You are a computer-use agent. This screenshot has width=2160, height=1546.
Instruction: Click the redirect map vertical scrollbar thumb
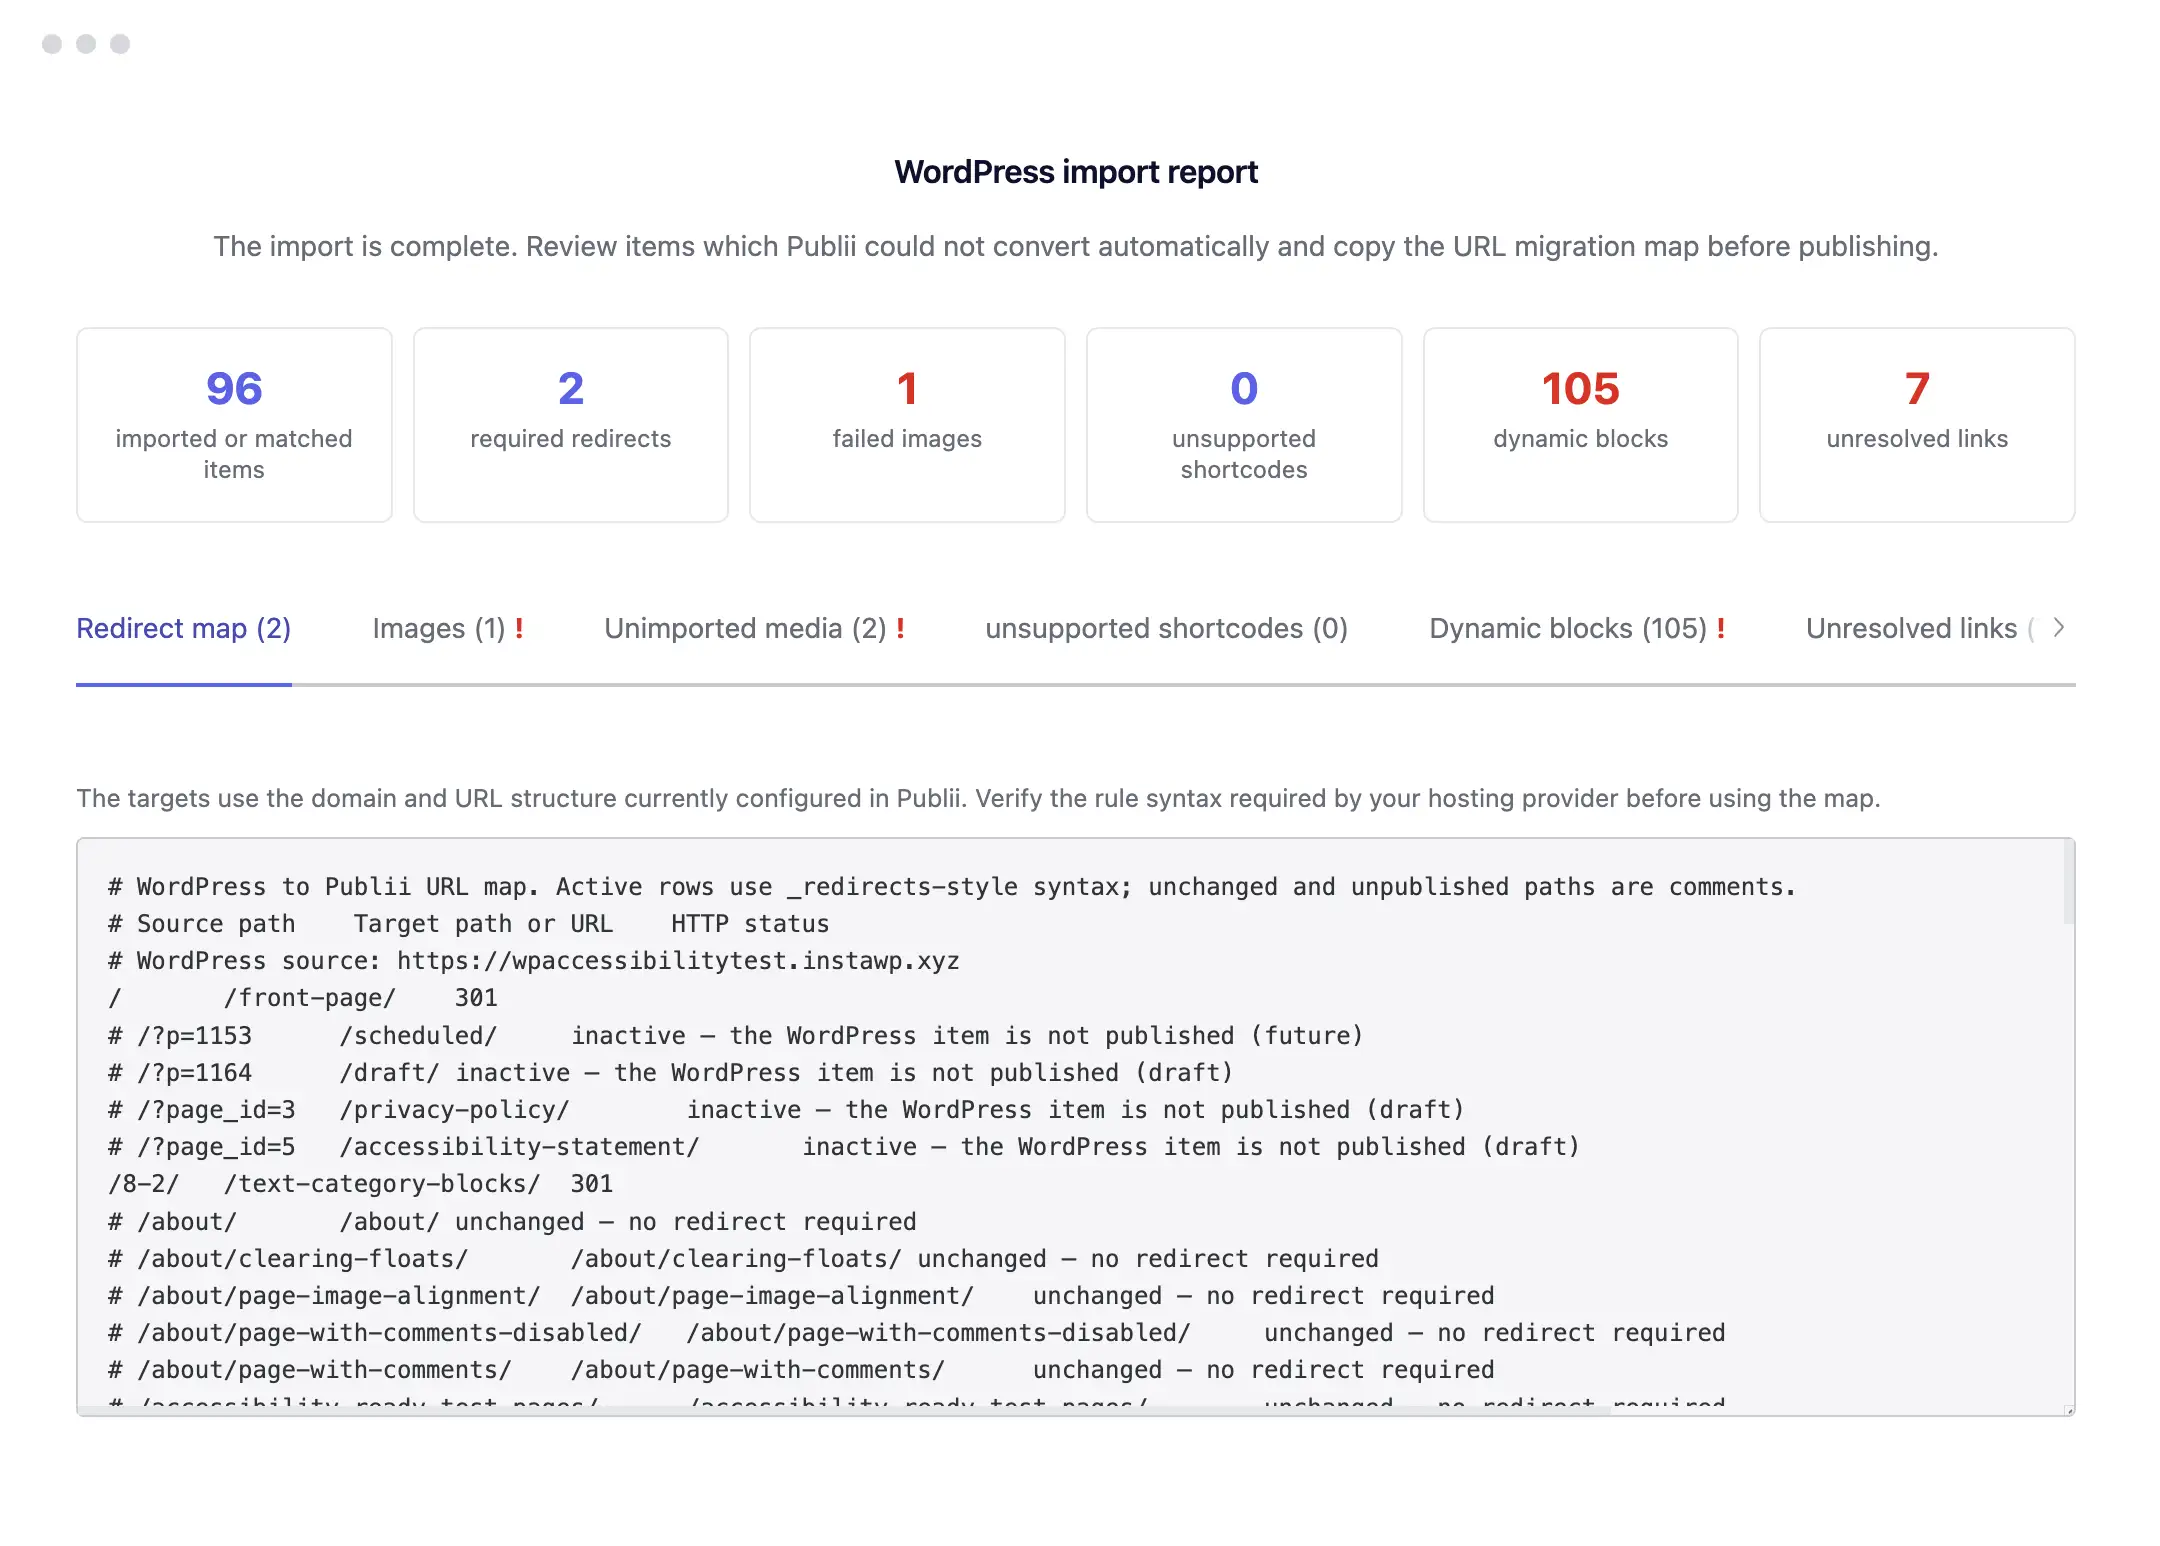coord(2068,882)
